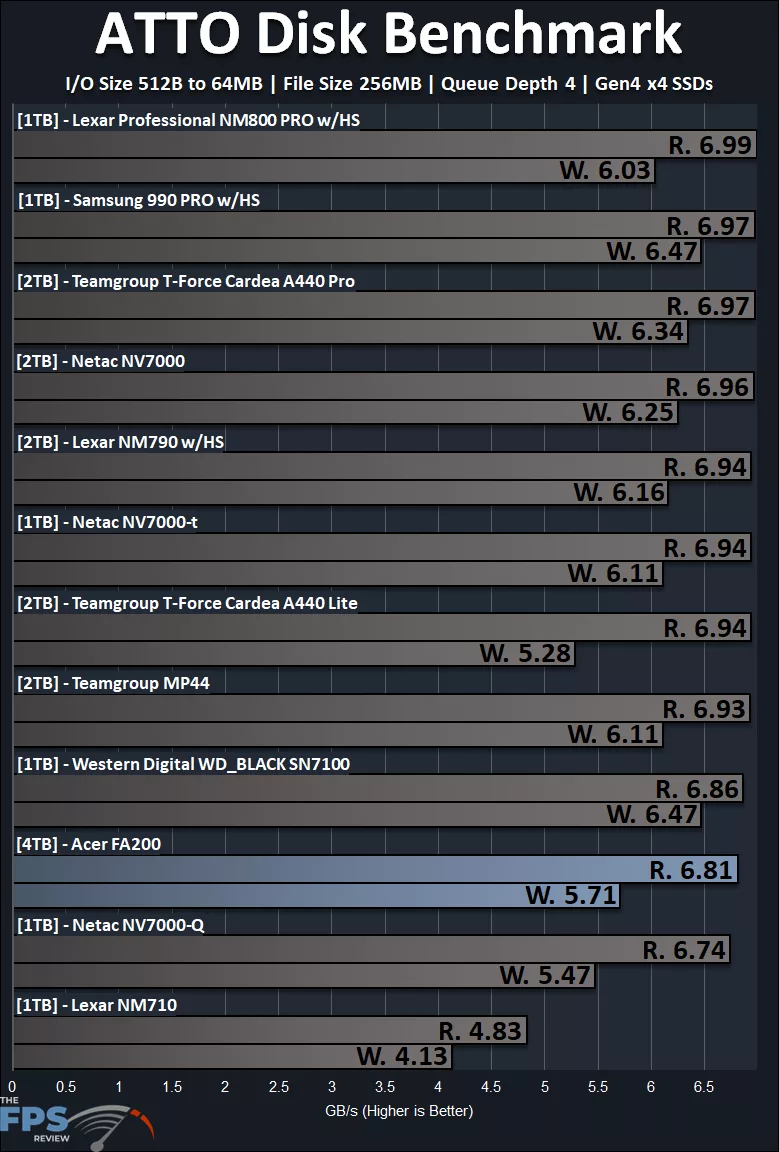Select the Lexar NM710 label

point(97,1005)
